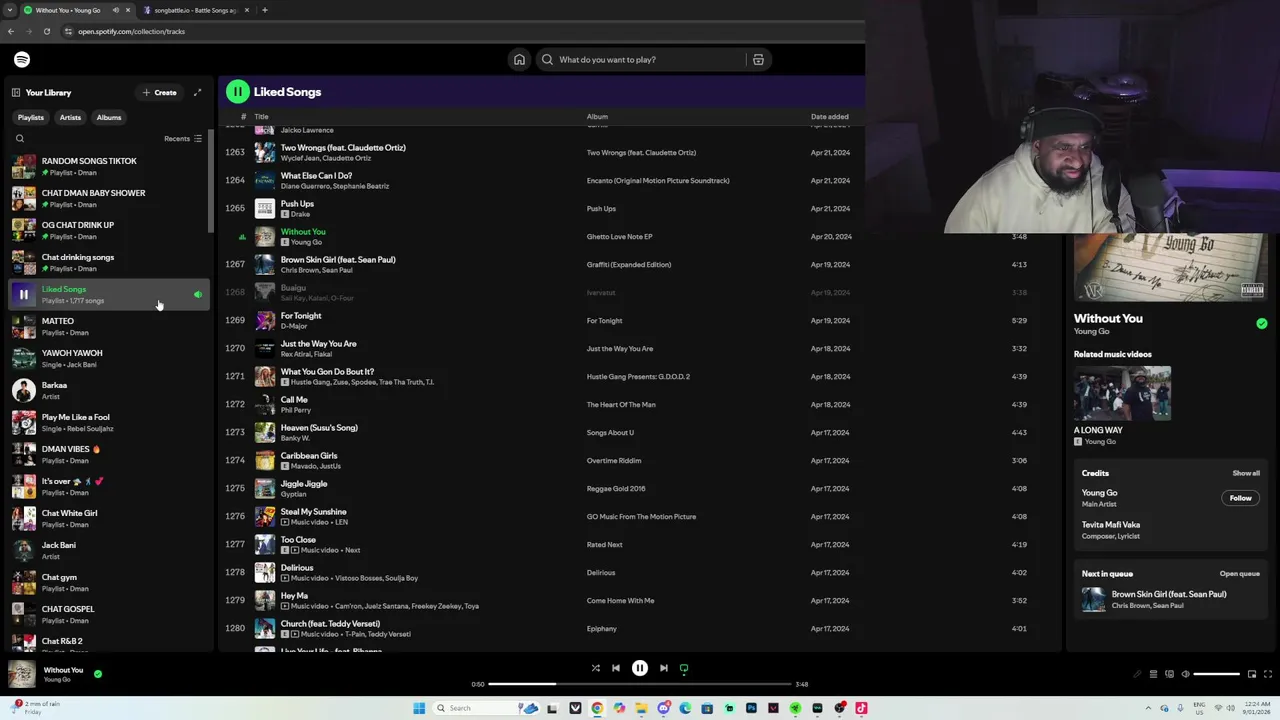Toggle lyrics microphone icon in player bar

(1137, 674)
